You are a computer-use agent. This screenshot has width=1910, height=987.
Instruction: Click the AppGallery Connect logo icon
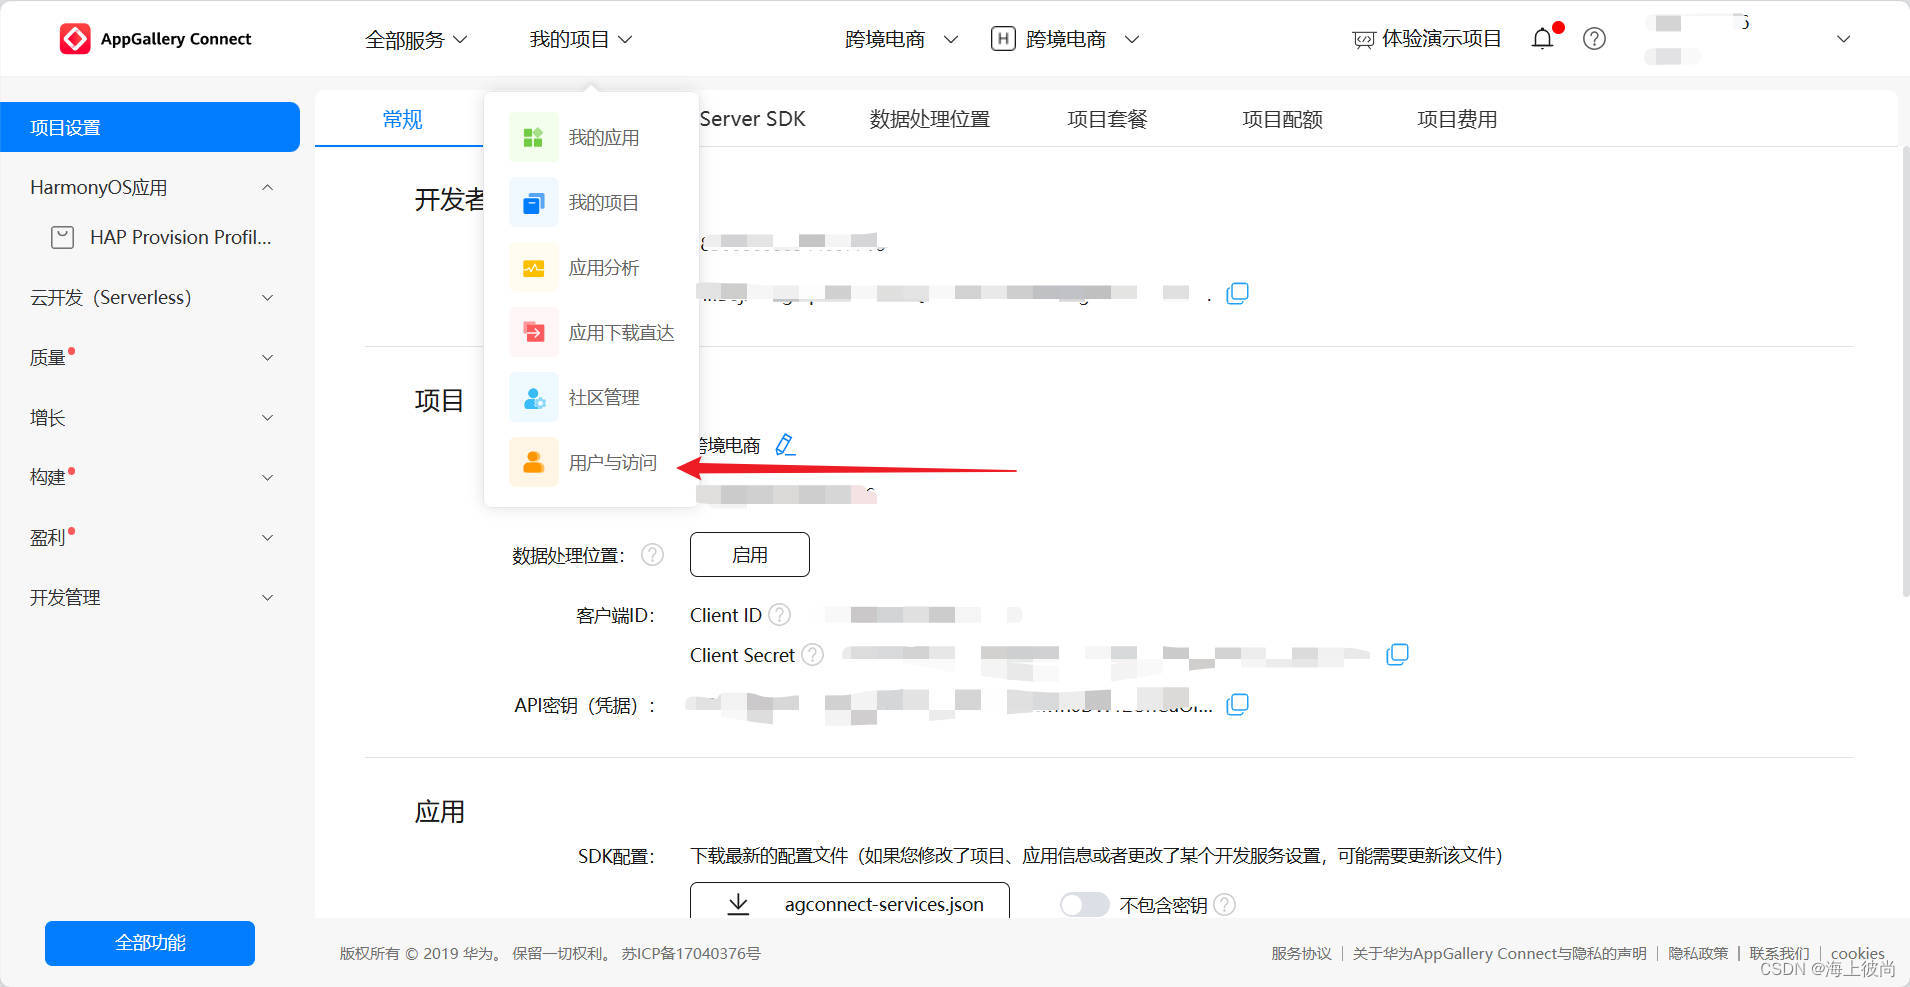point(75,39)
